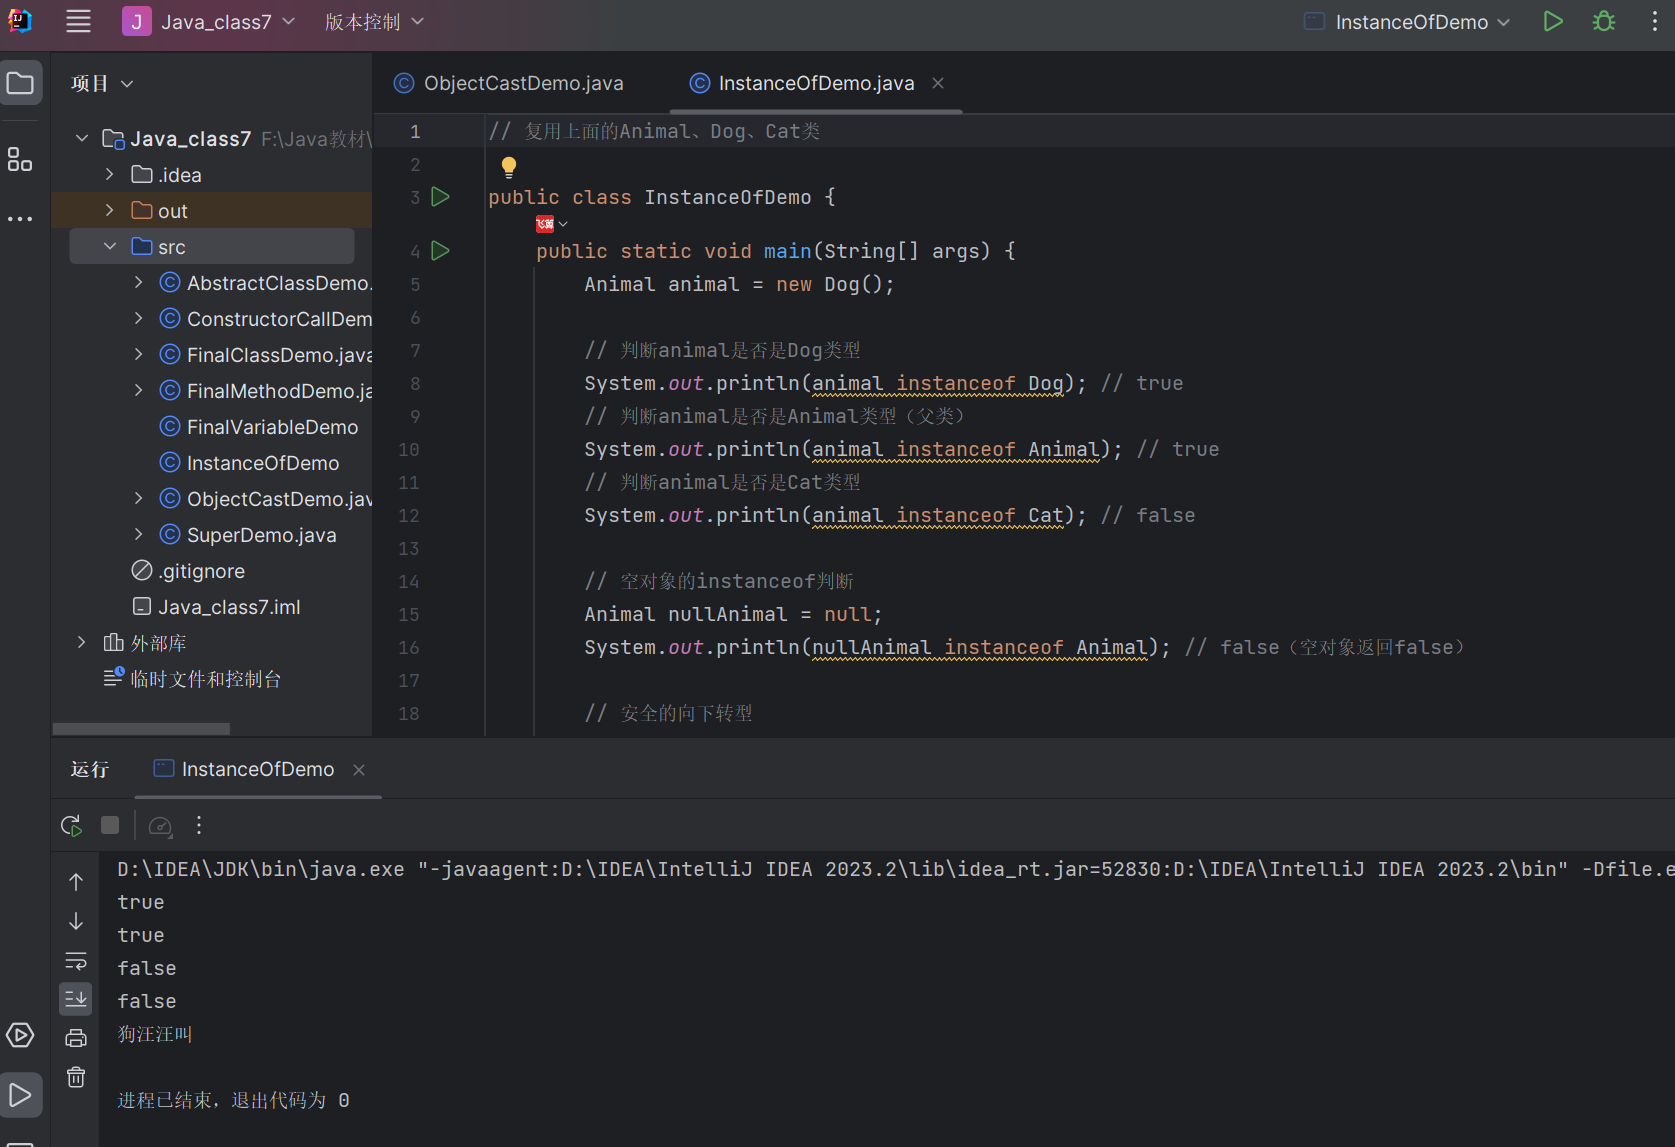Switch to the ObjectCastDemo.java editor tab
The width and height of the screenshot is (1675, 1147).
(x=523, y=83)
